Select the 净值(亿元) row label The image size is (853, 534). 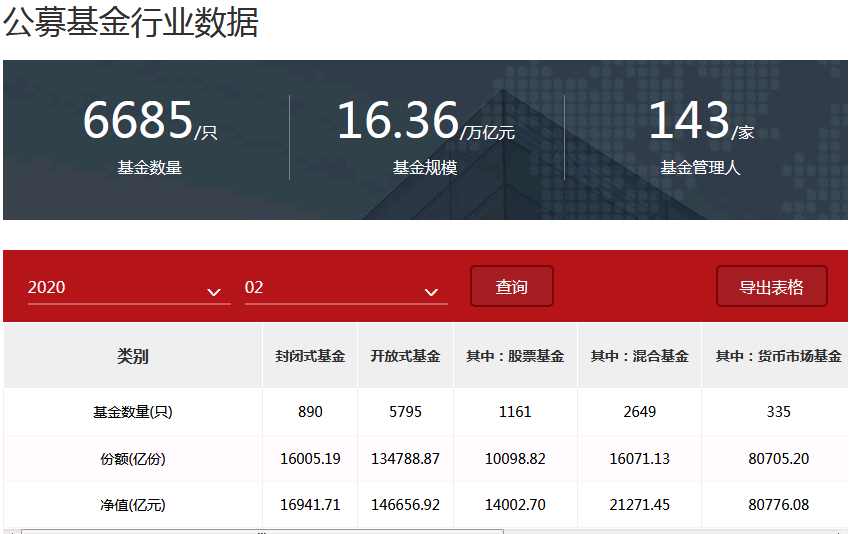click(x=133, y=505)
